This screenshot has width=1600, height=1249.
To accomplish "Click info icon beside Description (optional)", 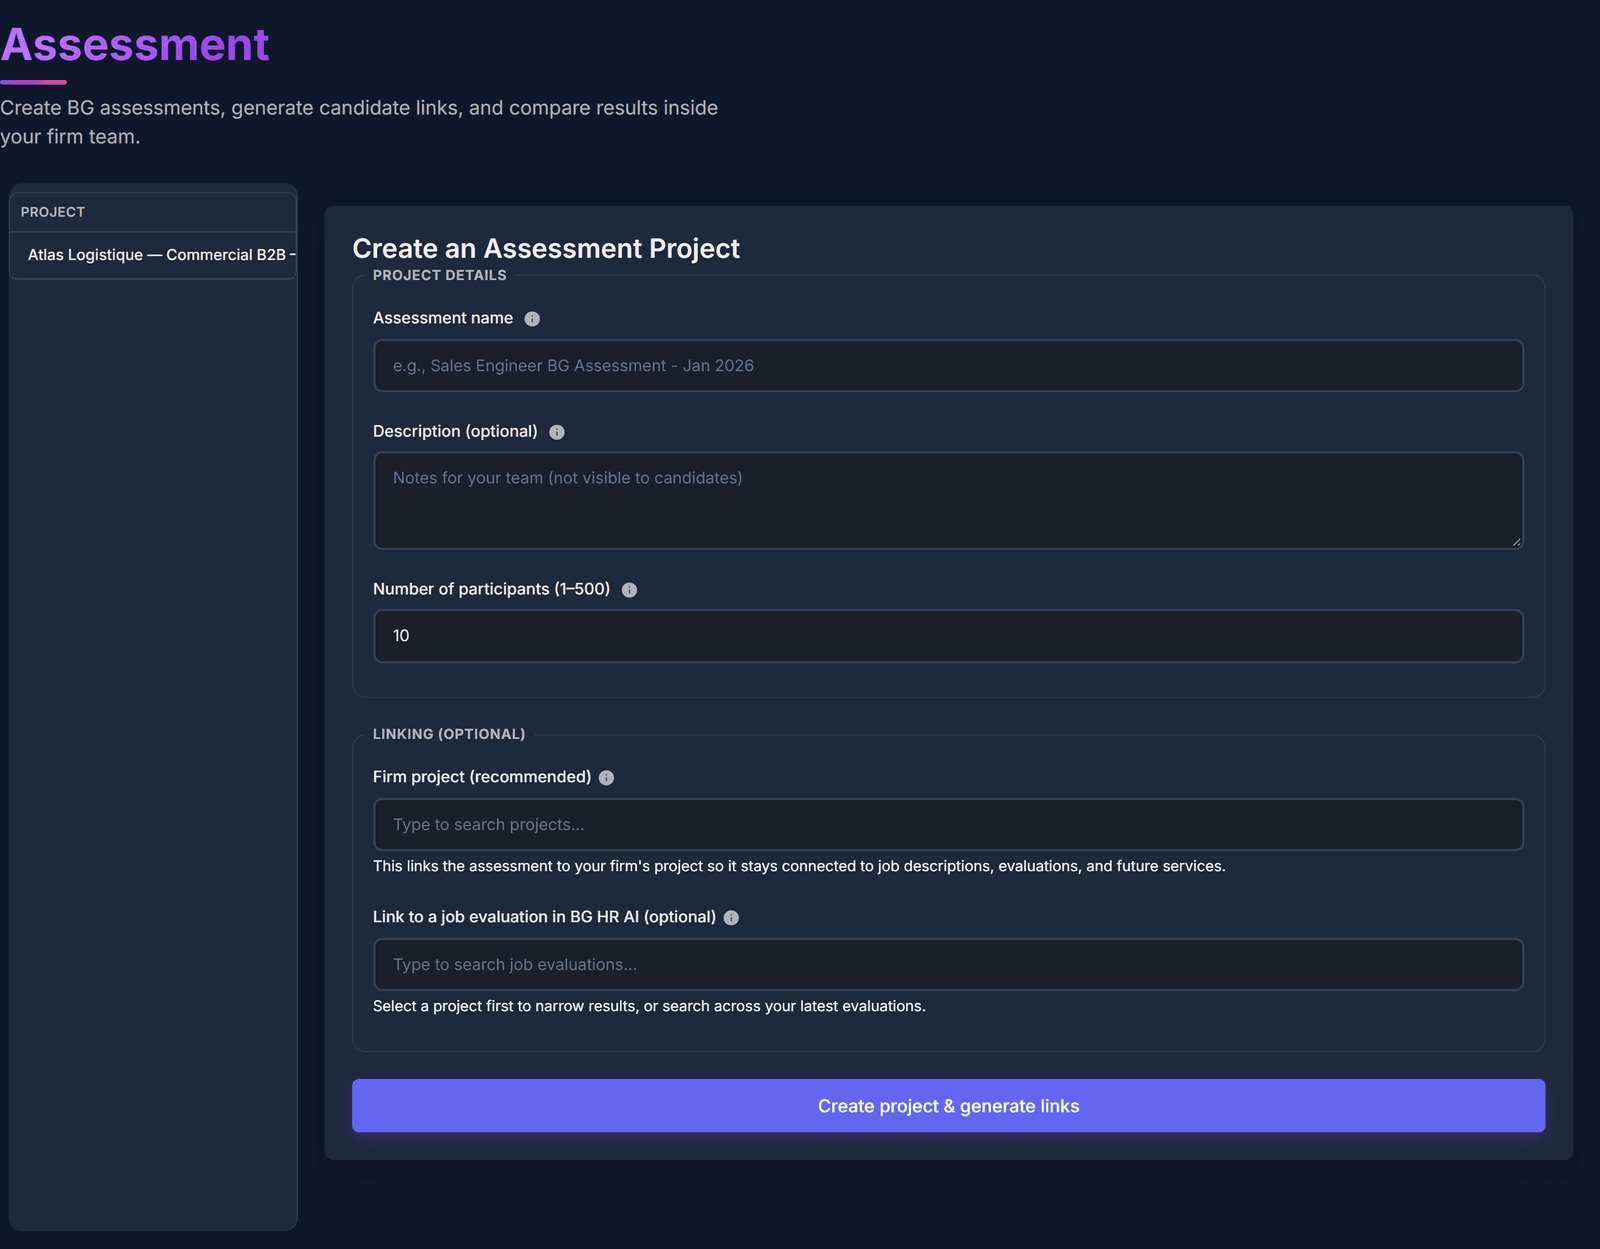I will pos(557,432).
